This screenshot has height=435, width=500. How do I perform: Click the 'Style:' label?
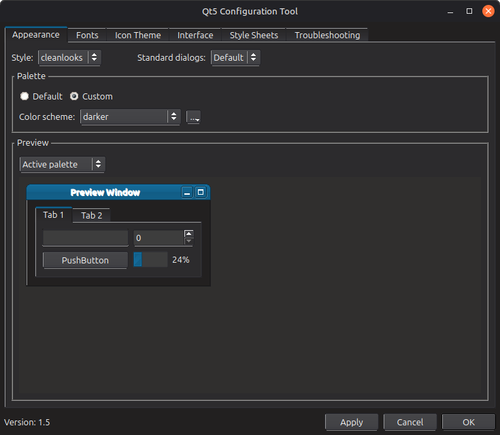[22, 58]
